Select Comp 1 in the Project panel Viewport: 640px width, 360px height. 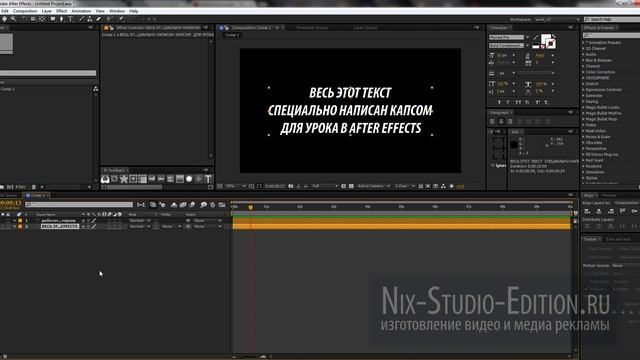click(x=7, y=89)
